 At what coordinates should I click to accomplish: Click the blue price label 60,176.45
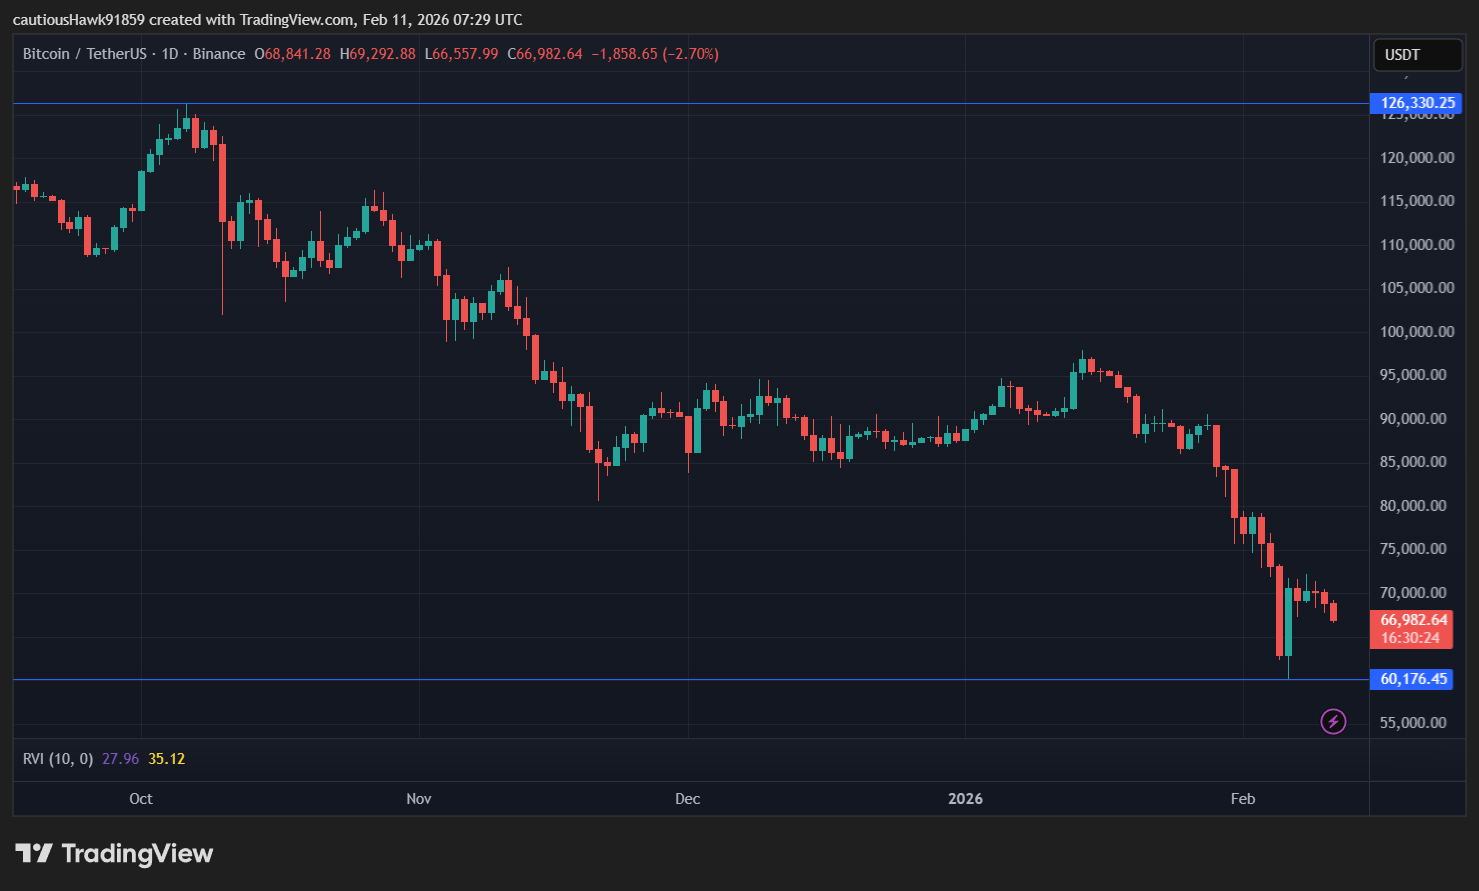(1411, 679)
